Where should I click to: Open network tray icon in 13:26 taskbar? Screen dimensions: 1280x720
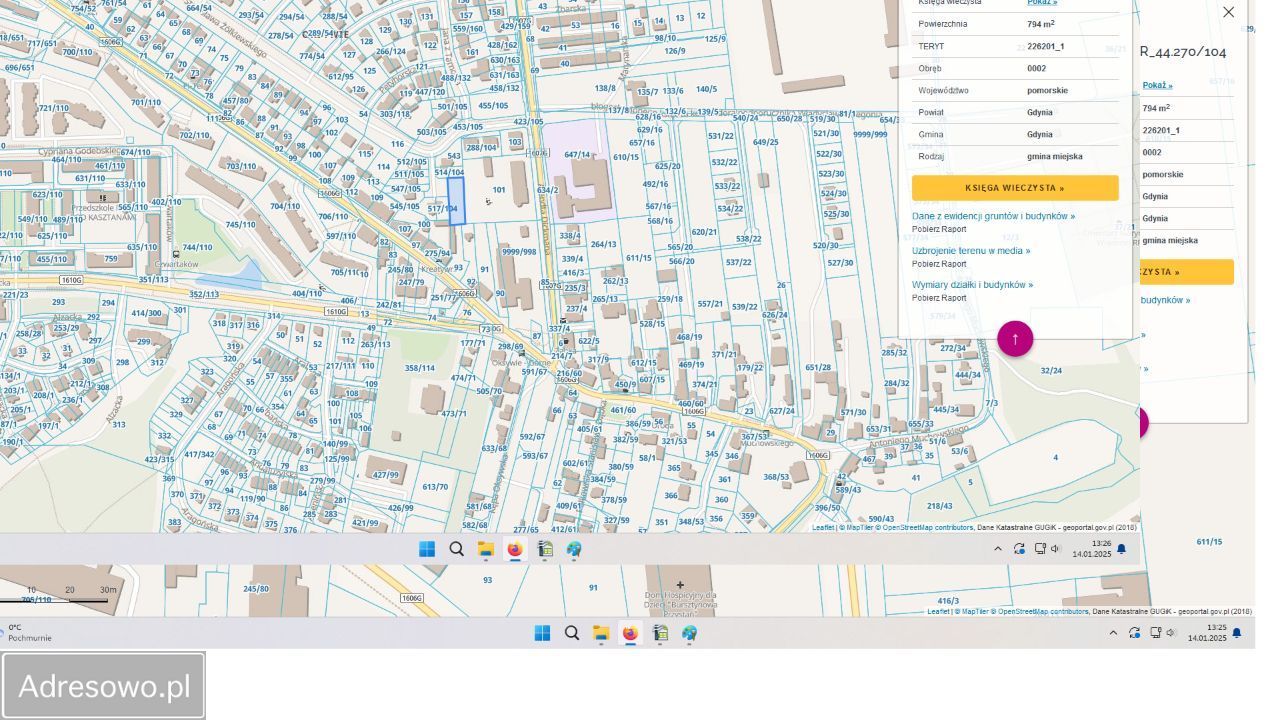click(x=1040, y=549)
